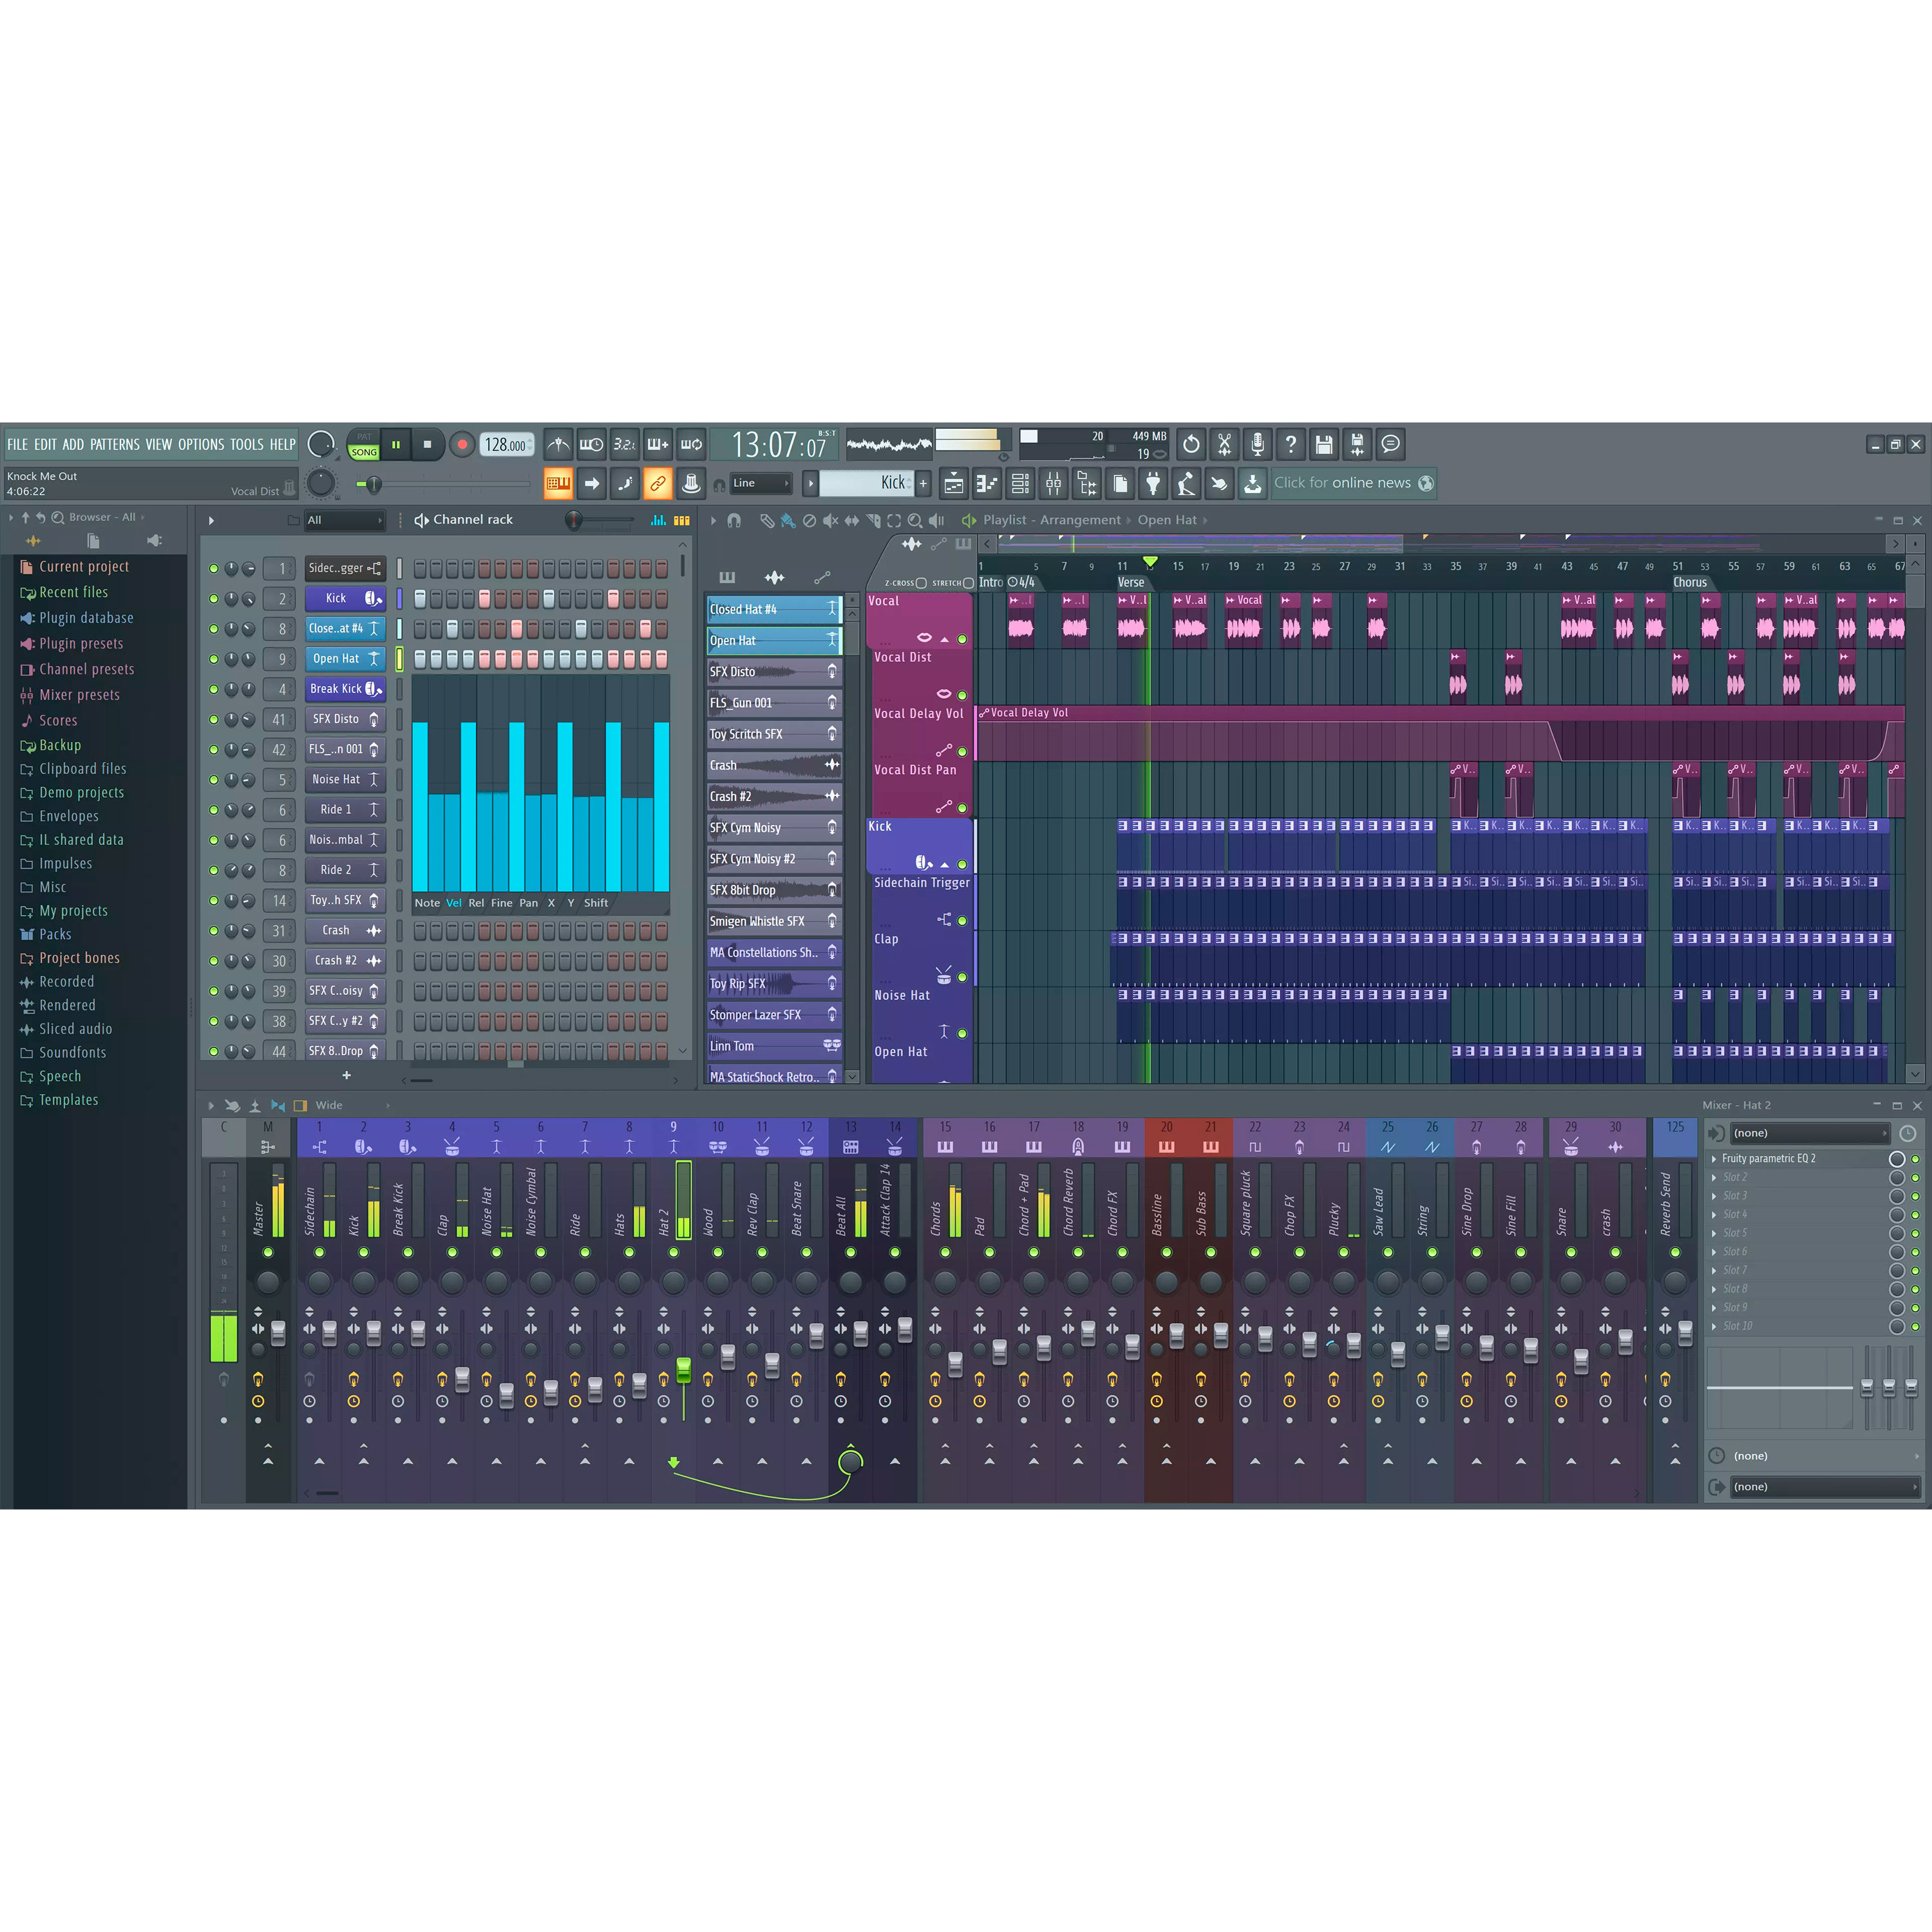
Task: Click the recording microphone icon
Action: click(x=1257, y=444)
